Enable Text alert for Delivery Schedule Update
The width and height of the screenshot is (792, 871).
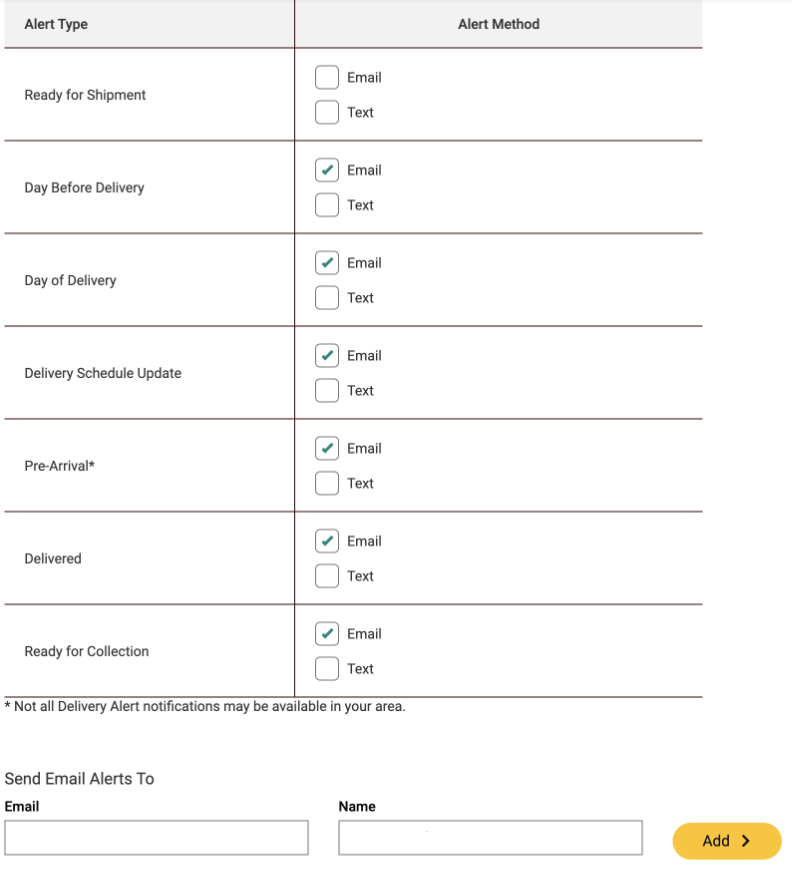327,391
